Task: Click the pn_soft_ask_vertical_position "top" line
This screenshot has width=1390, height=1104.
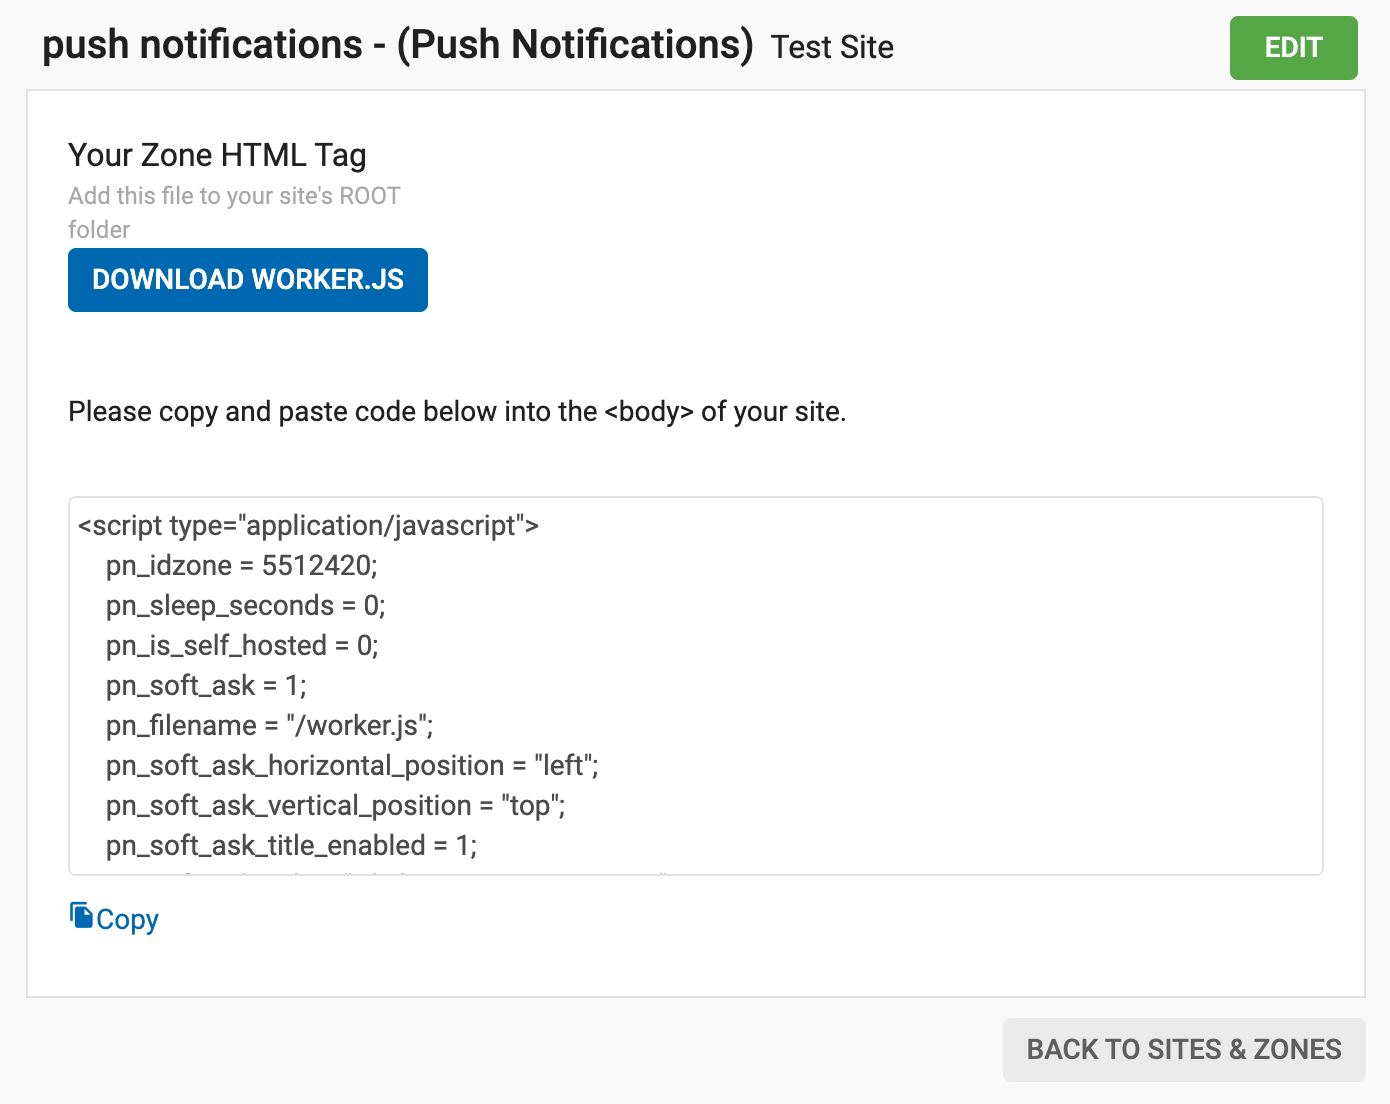Action: tap(335, 806)
